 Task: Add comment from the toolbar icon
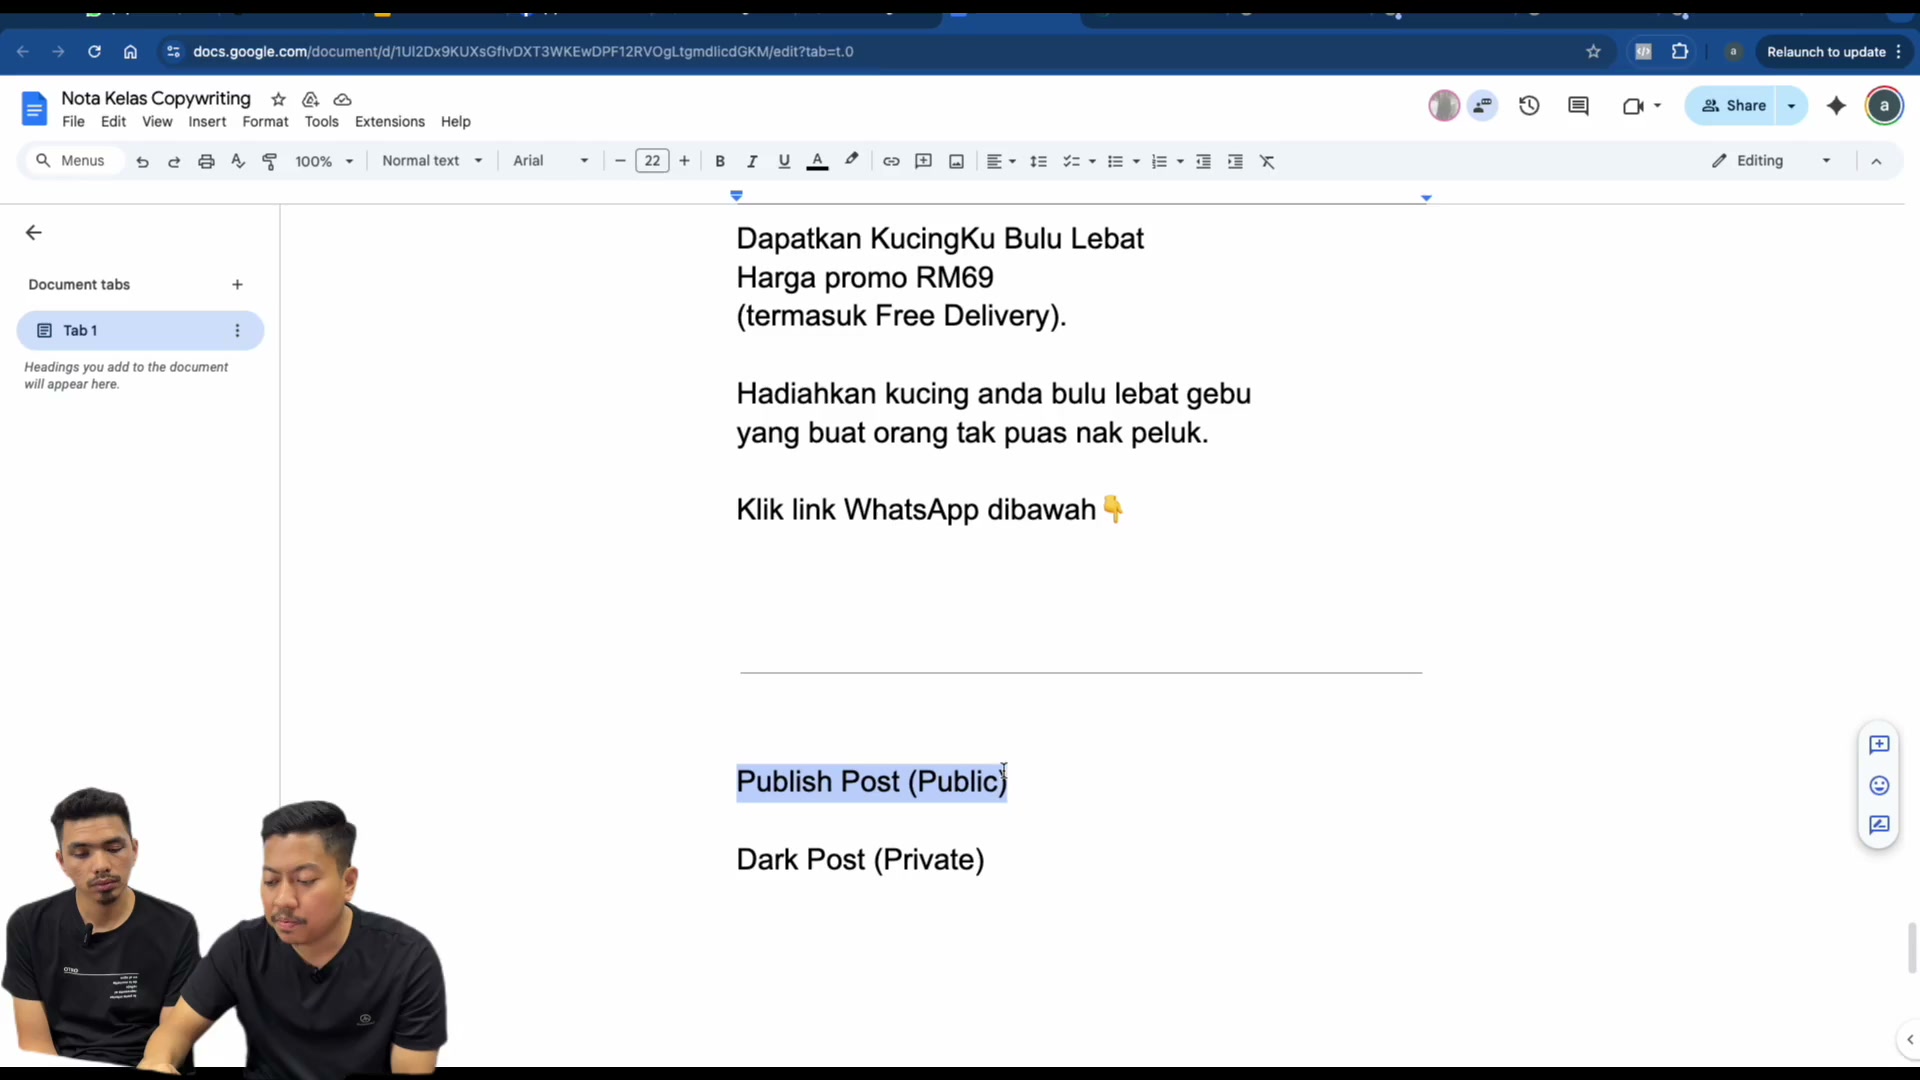click(923, 161)
